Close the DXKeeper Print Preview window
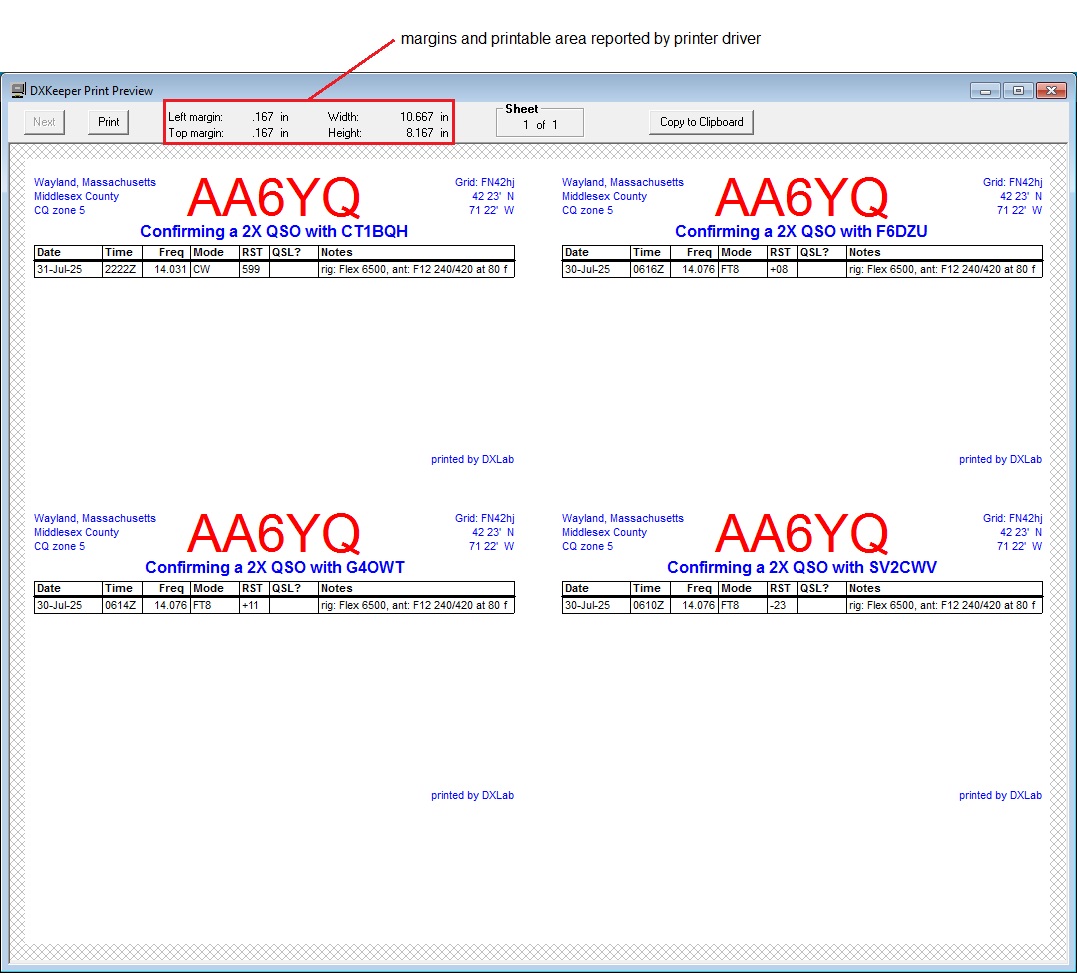 (x=1051, y=91)
